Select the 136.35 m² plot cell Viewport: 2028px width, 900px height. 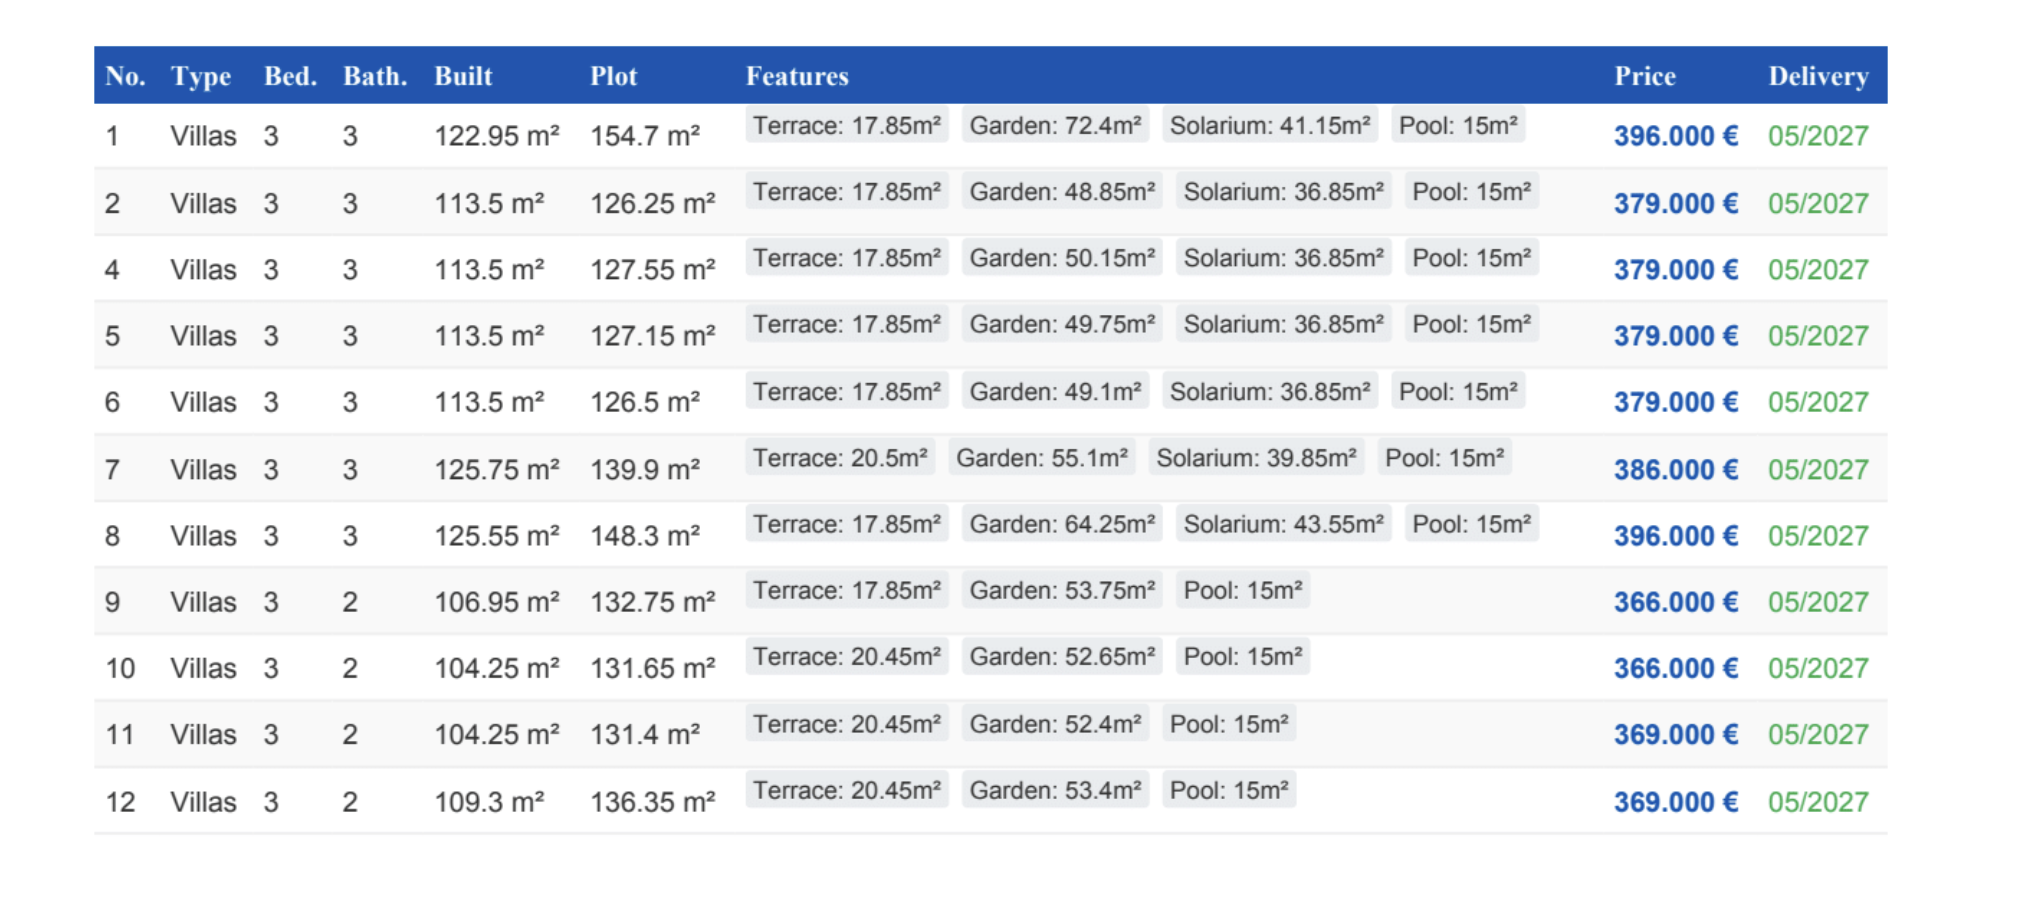tap(652, 802)
